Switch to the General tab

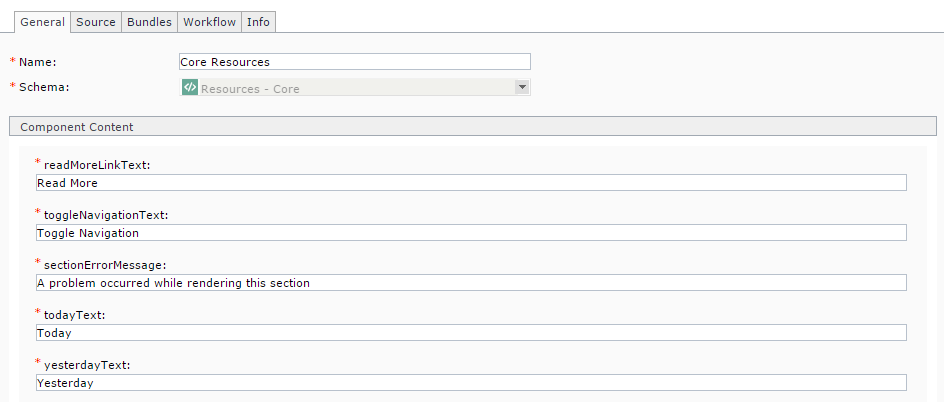point(42,22)
